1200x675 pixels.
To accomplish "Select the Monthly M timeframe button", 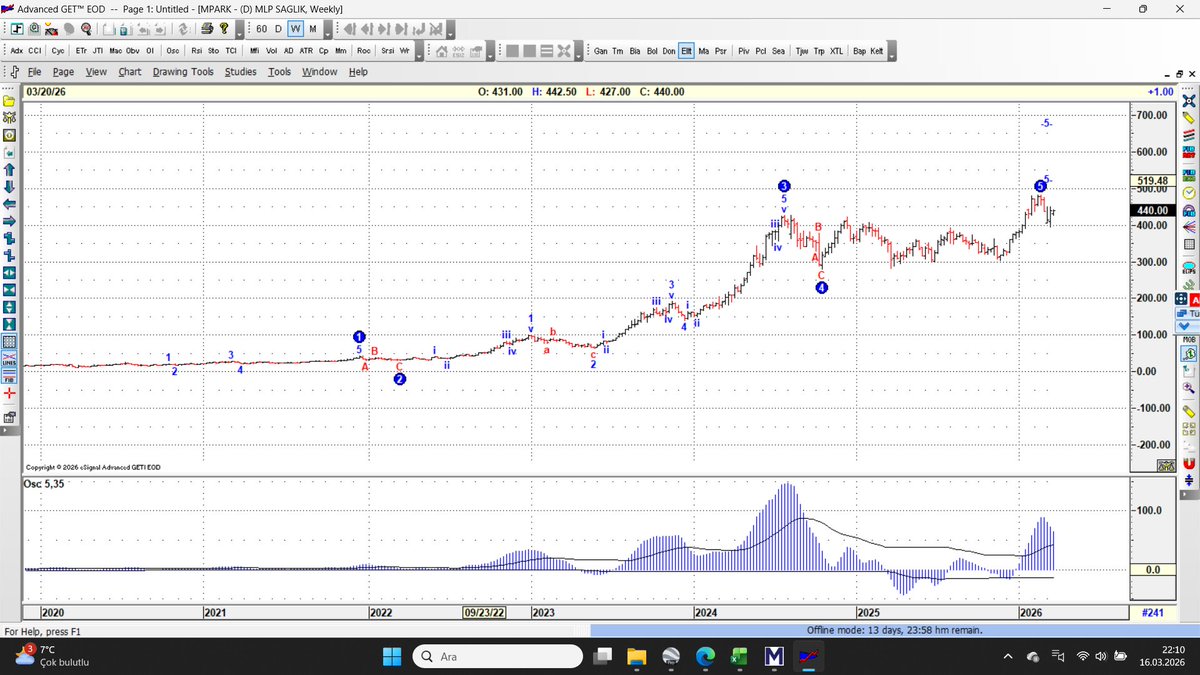I will [x=313, y=29].
